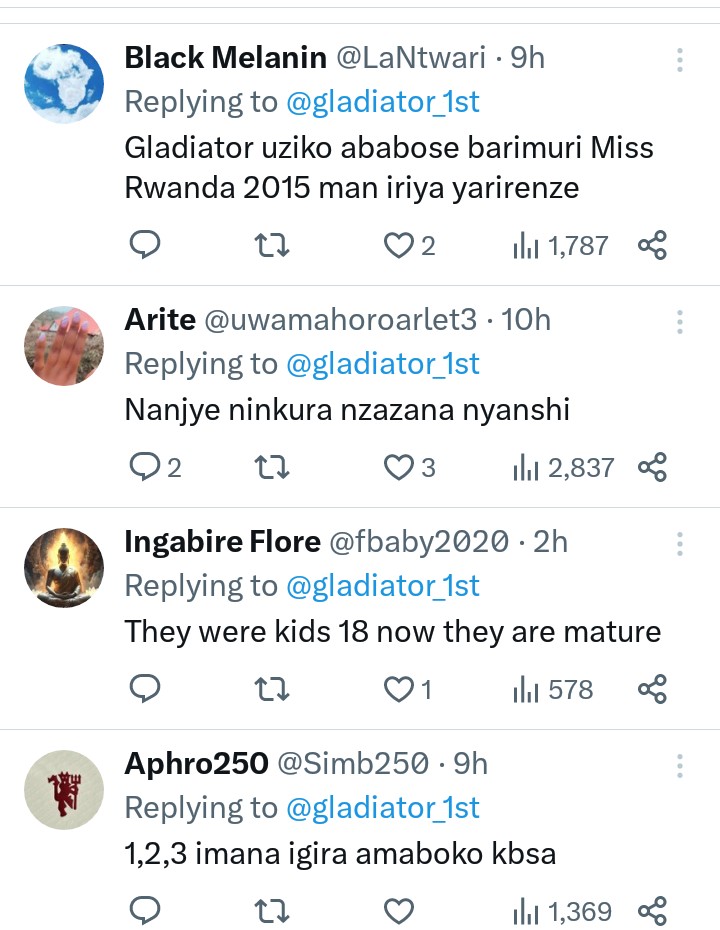Open more options on Ingabire Flore's tweet
The height and width of the screenshot is (930, 720).
click(x=679, y=544)
